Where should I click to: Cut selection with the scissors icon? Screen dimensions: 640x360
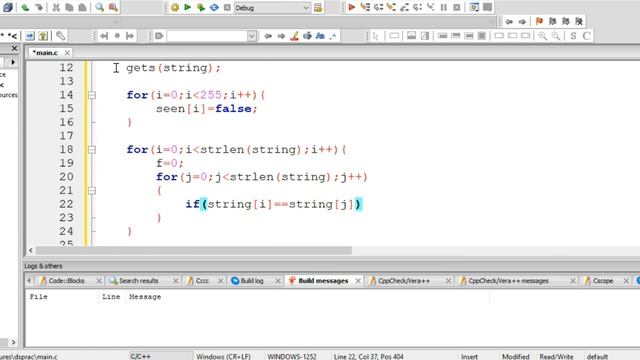click(56, 7)
